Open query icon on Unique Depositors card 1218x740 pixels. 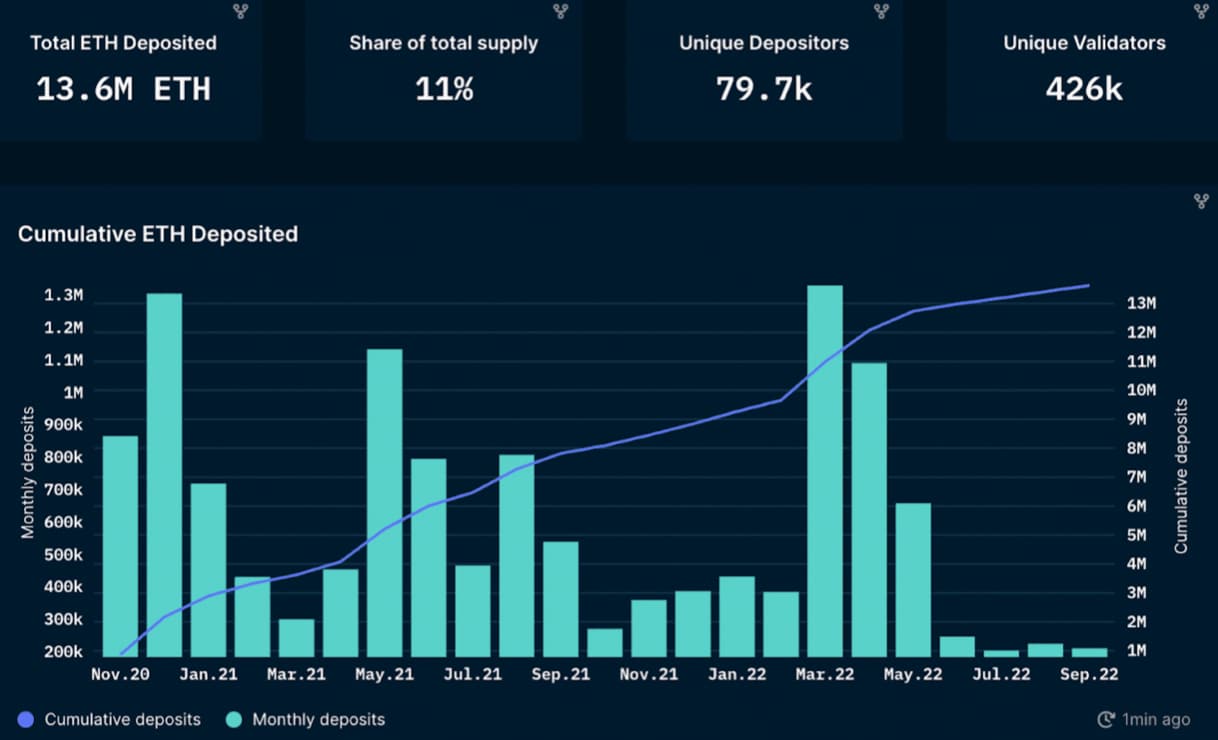(x=881, y=11)
